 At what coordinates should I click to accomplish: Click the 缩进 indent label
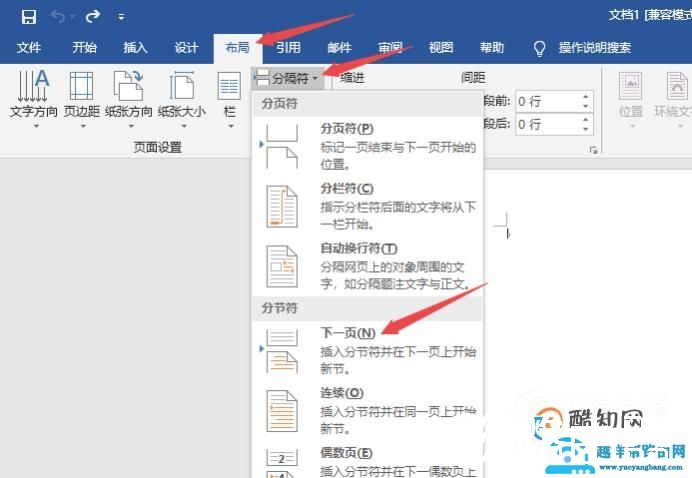coord(352,78)
